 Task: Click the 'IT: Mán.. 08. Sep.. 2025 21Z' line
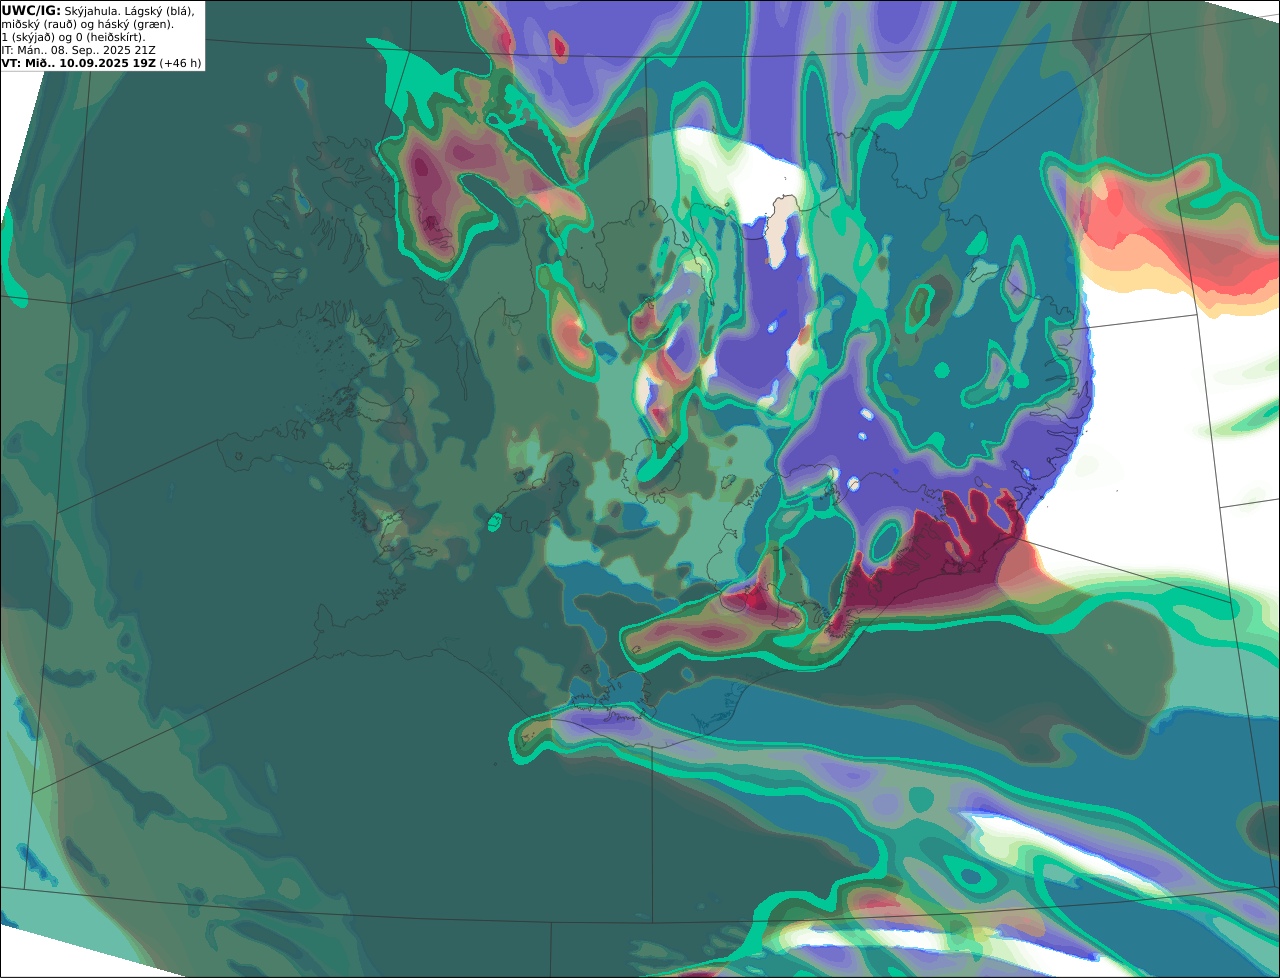(x=79, y=50)
